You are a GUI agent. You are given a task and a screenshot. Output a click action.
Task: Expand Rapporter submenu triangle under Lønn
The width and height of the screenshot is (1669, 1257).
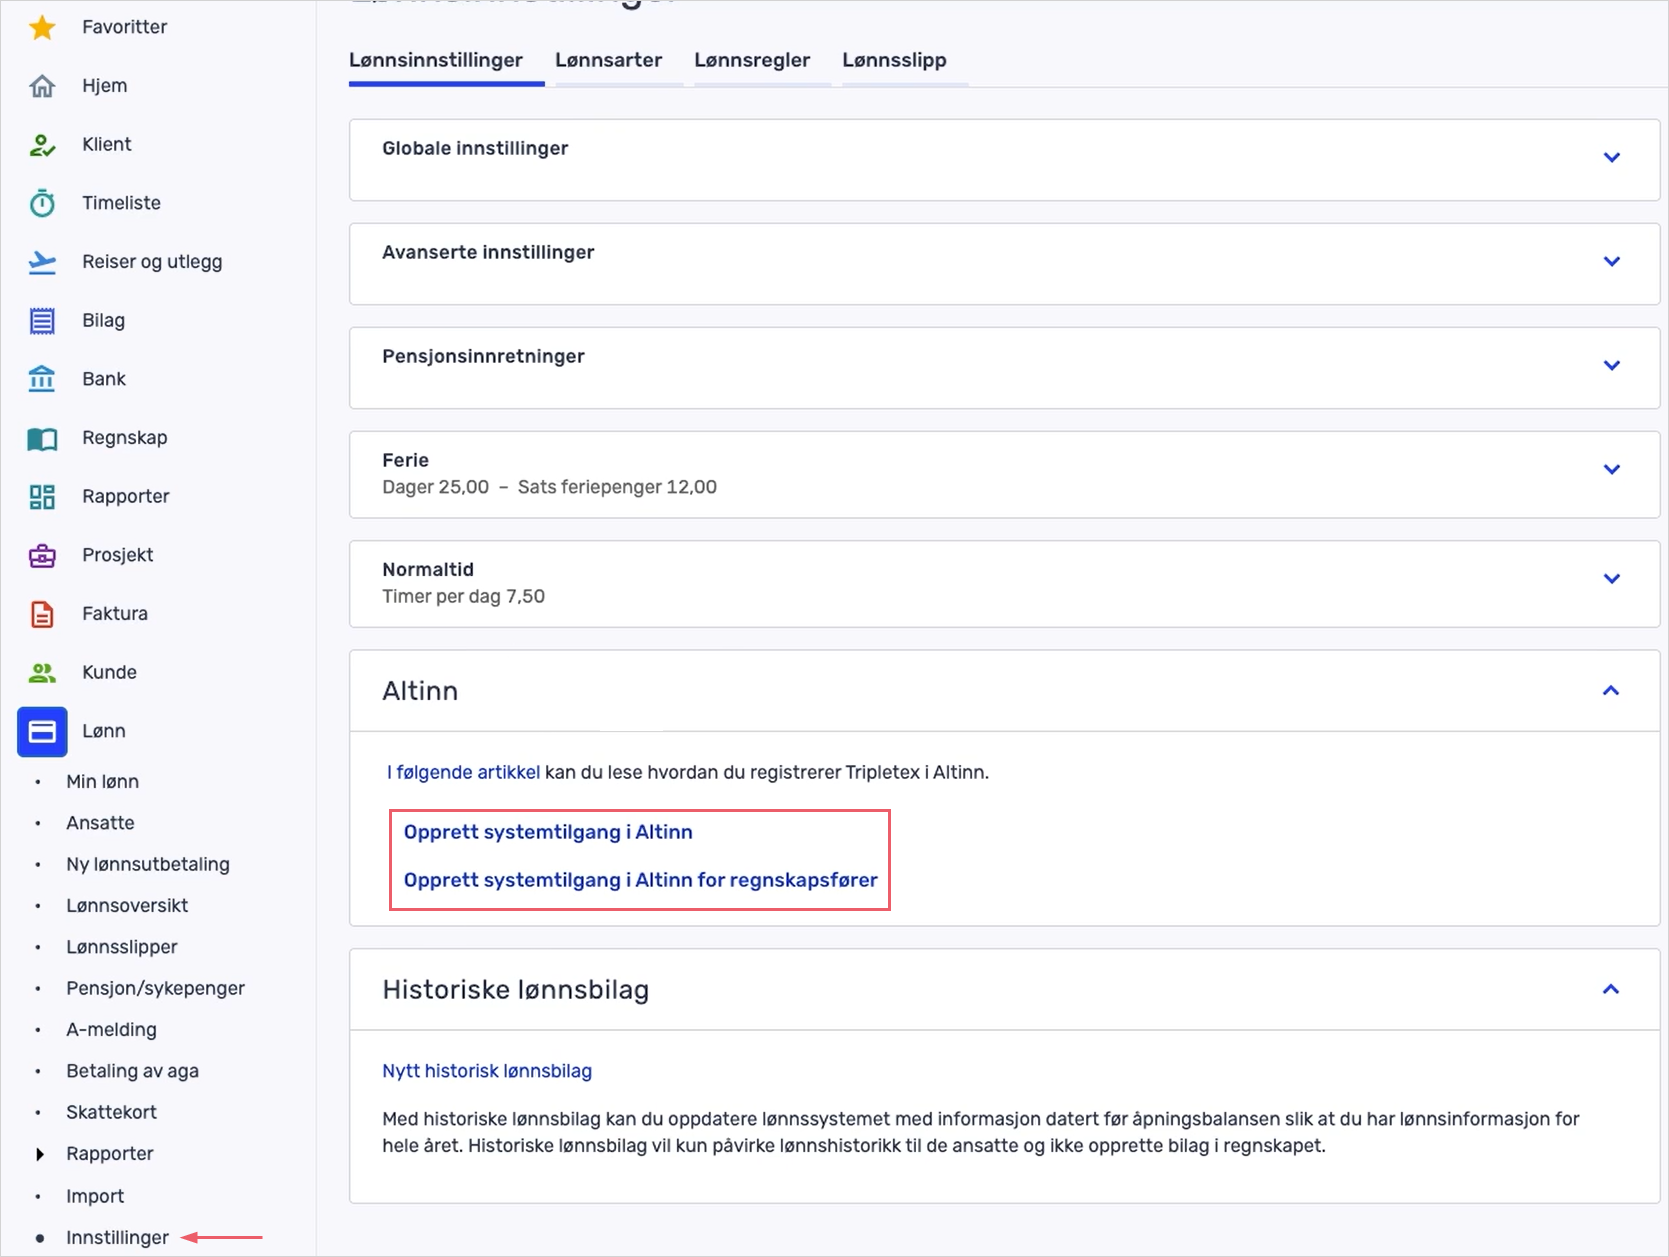[40, 1154]
